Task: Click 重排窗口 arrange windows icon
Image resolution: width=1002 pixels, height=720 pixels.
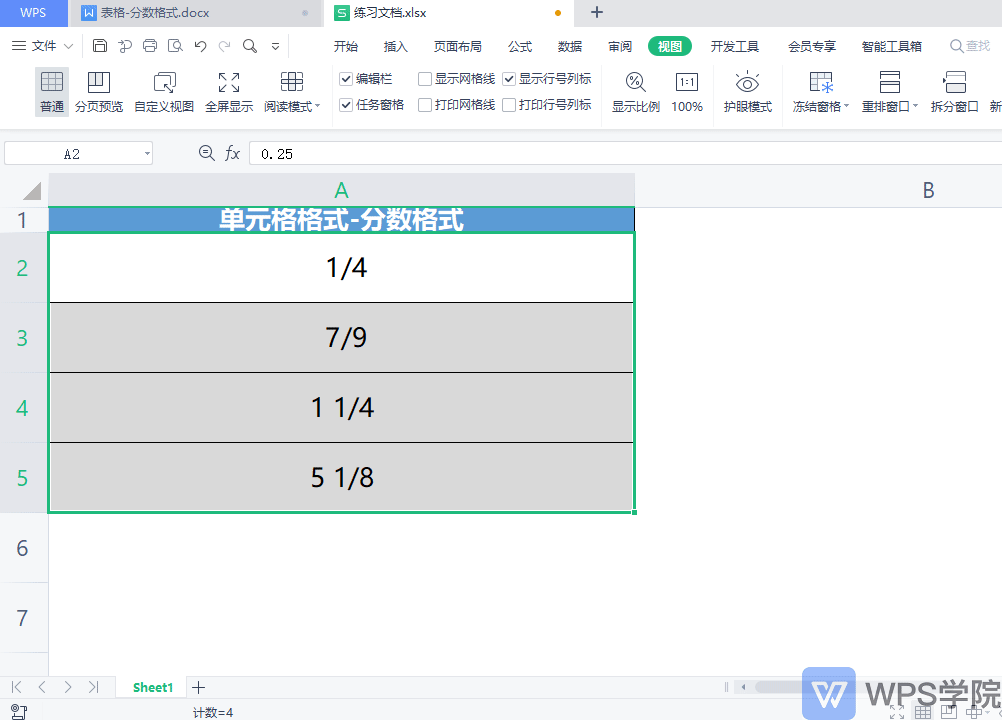Action: [890, 82]
